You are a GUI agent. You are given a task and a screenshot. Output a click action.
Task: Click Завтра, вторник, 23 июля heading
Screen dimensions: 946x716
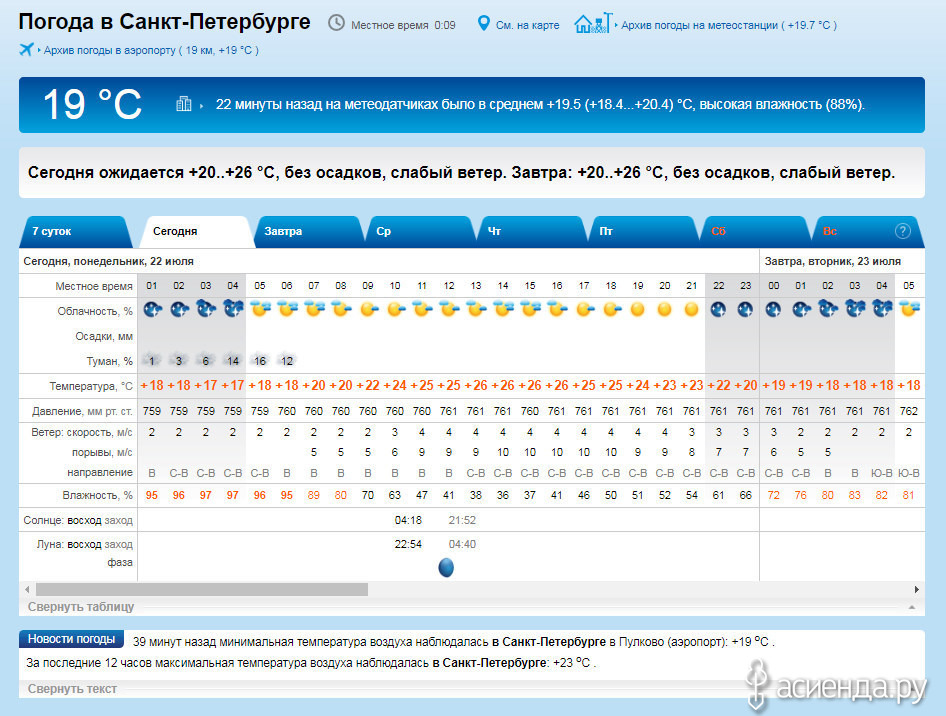click(x=833, y=261)
